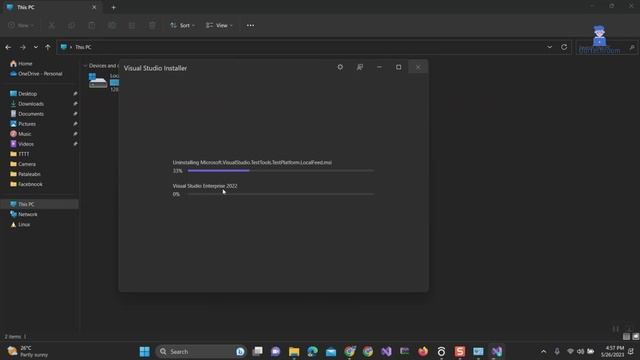Go forward in File Explorer navigation

[x=23, y=47]
